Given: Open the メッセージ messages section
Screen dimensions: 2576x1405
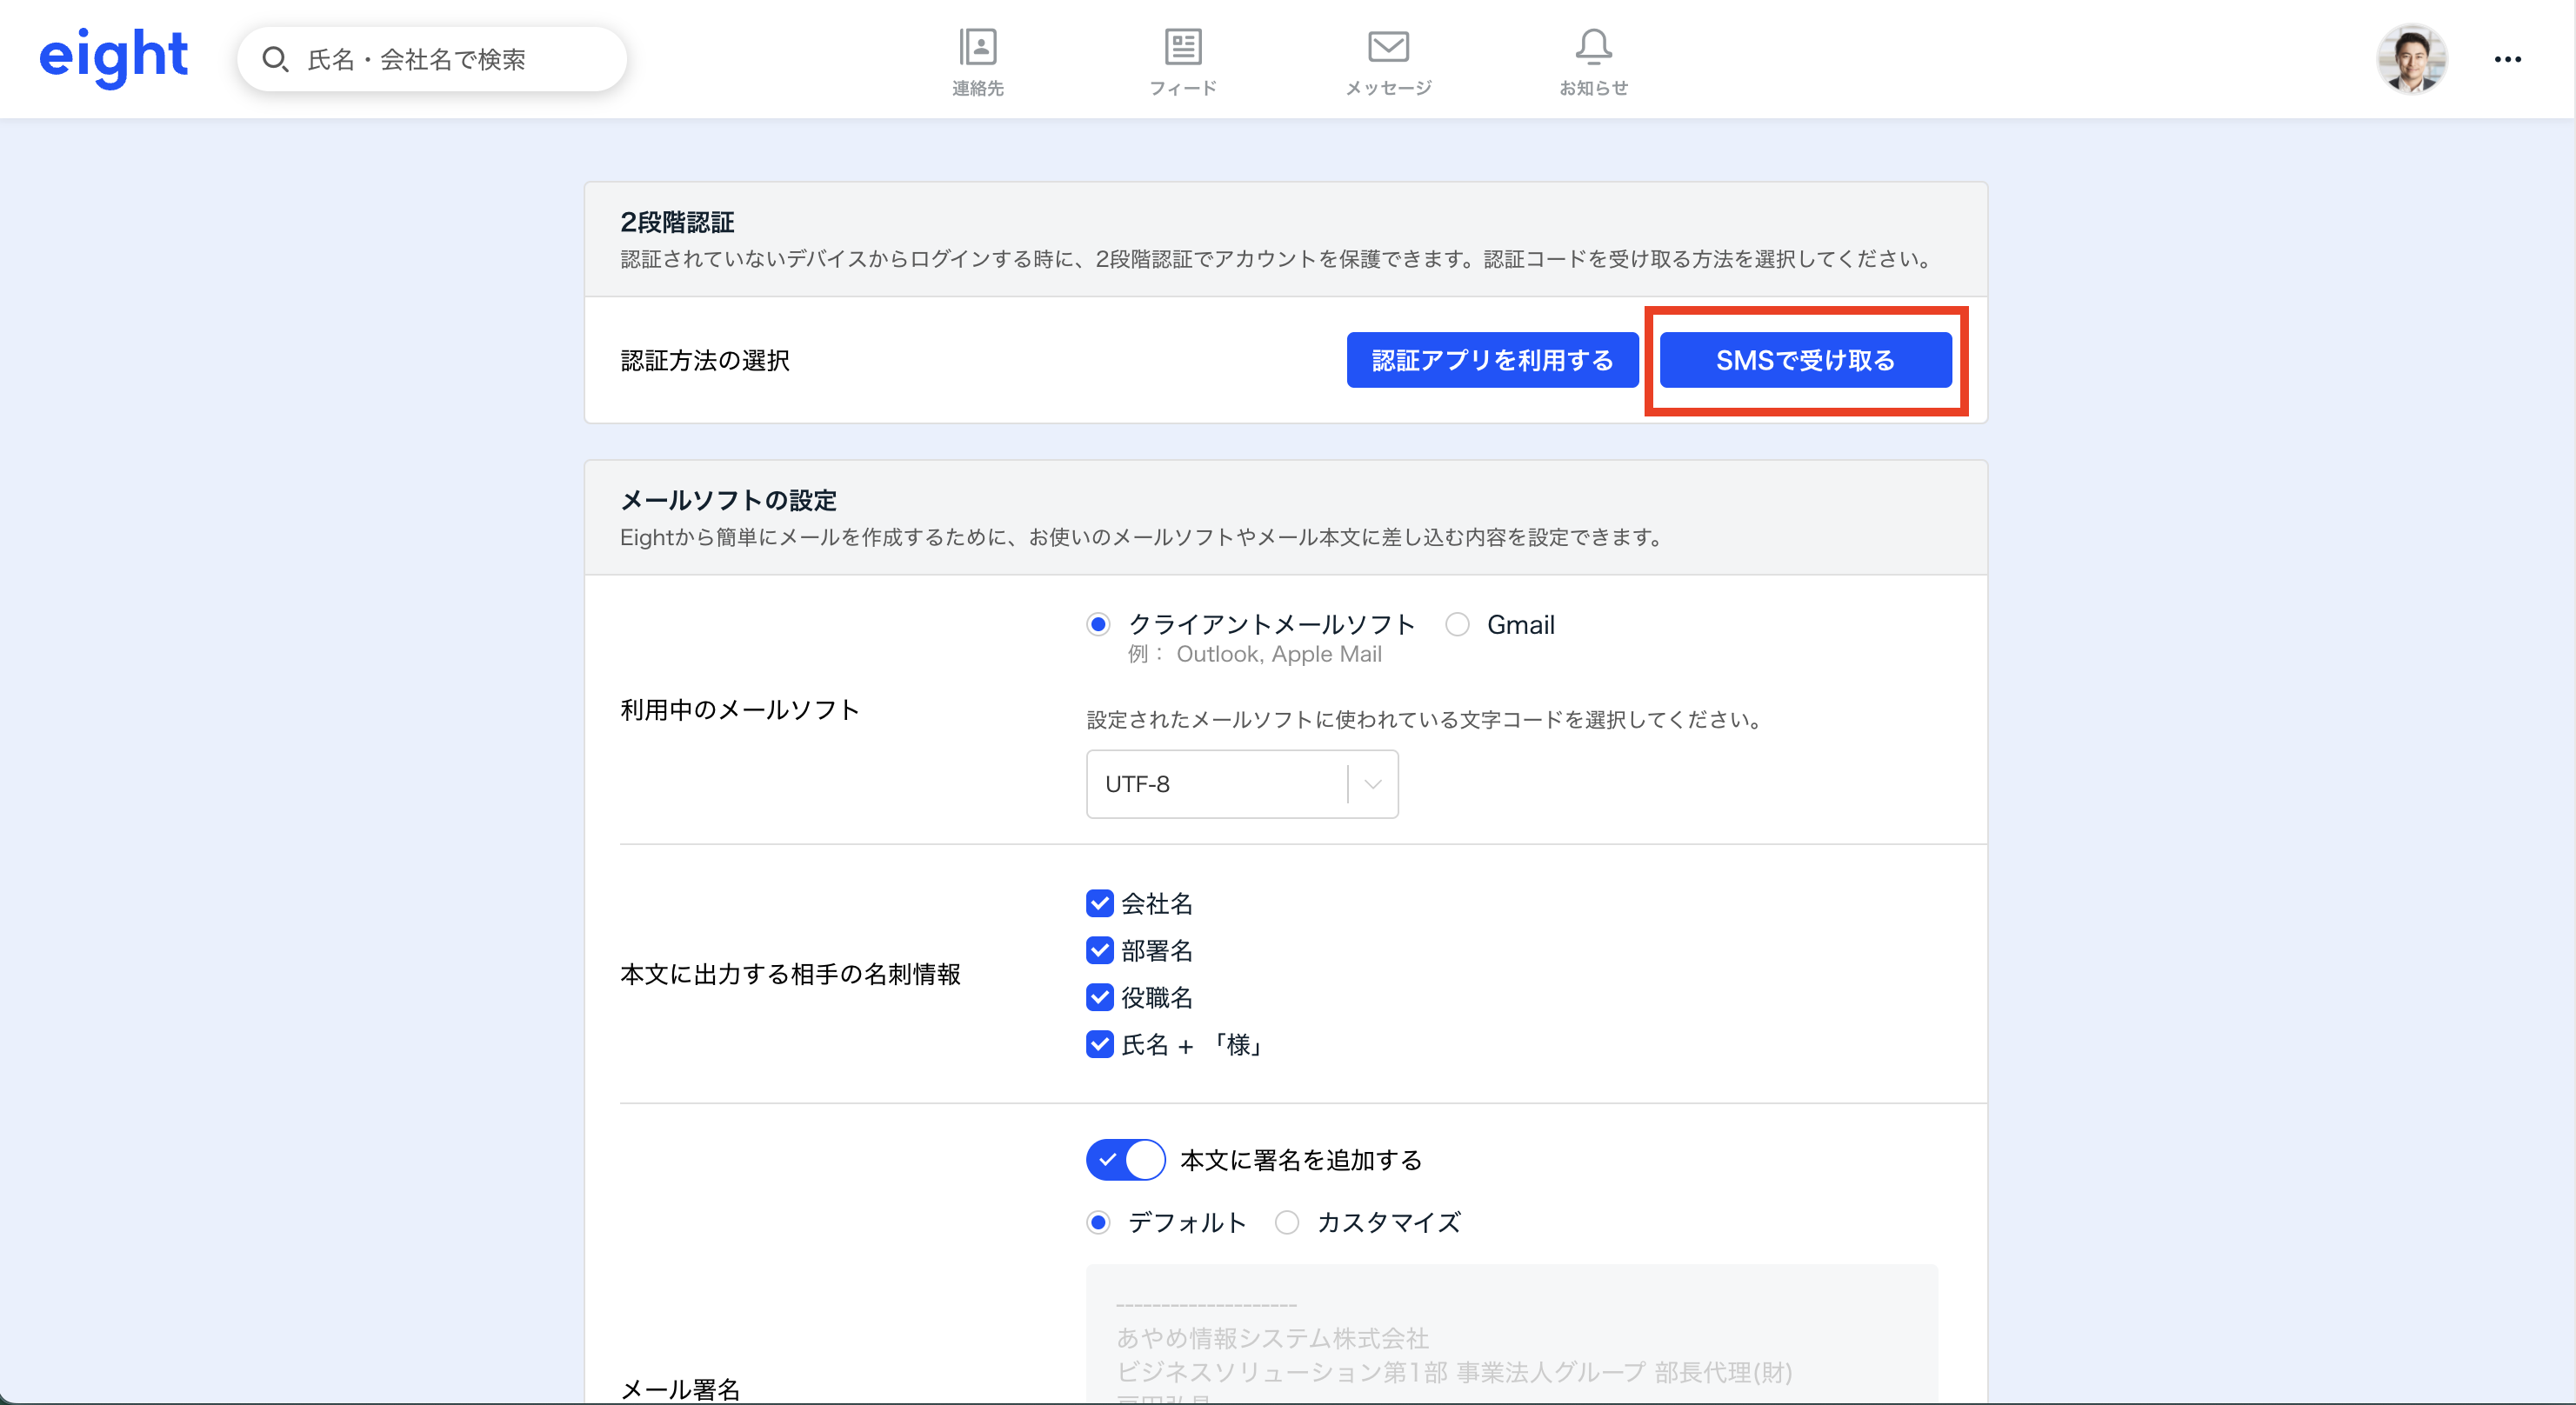Looking at the screenshot, I should (x=1388, y=60).
